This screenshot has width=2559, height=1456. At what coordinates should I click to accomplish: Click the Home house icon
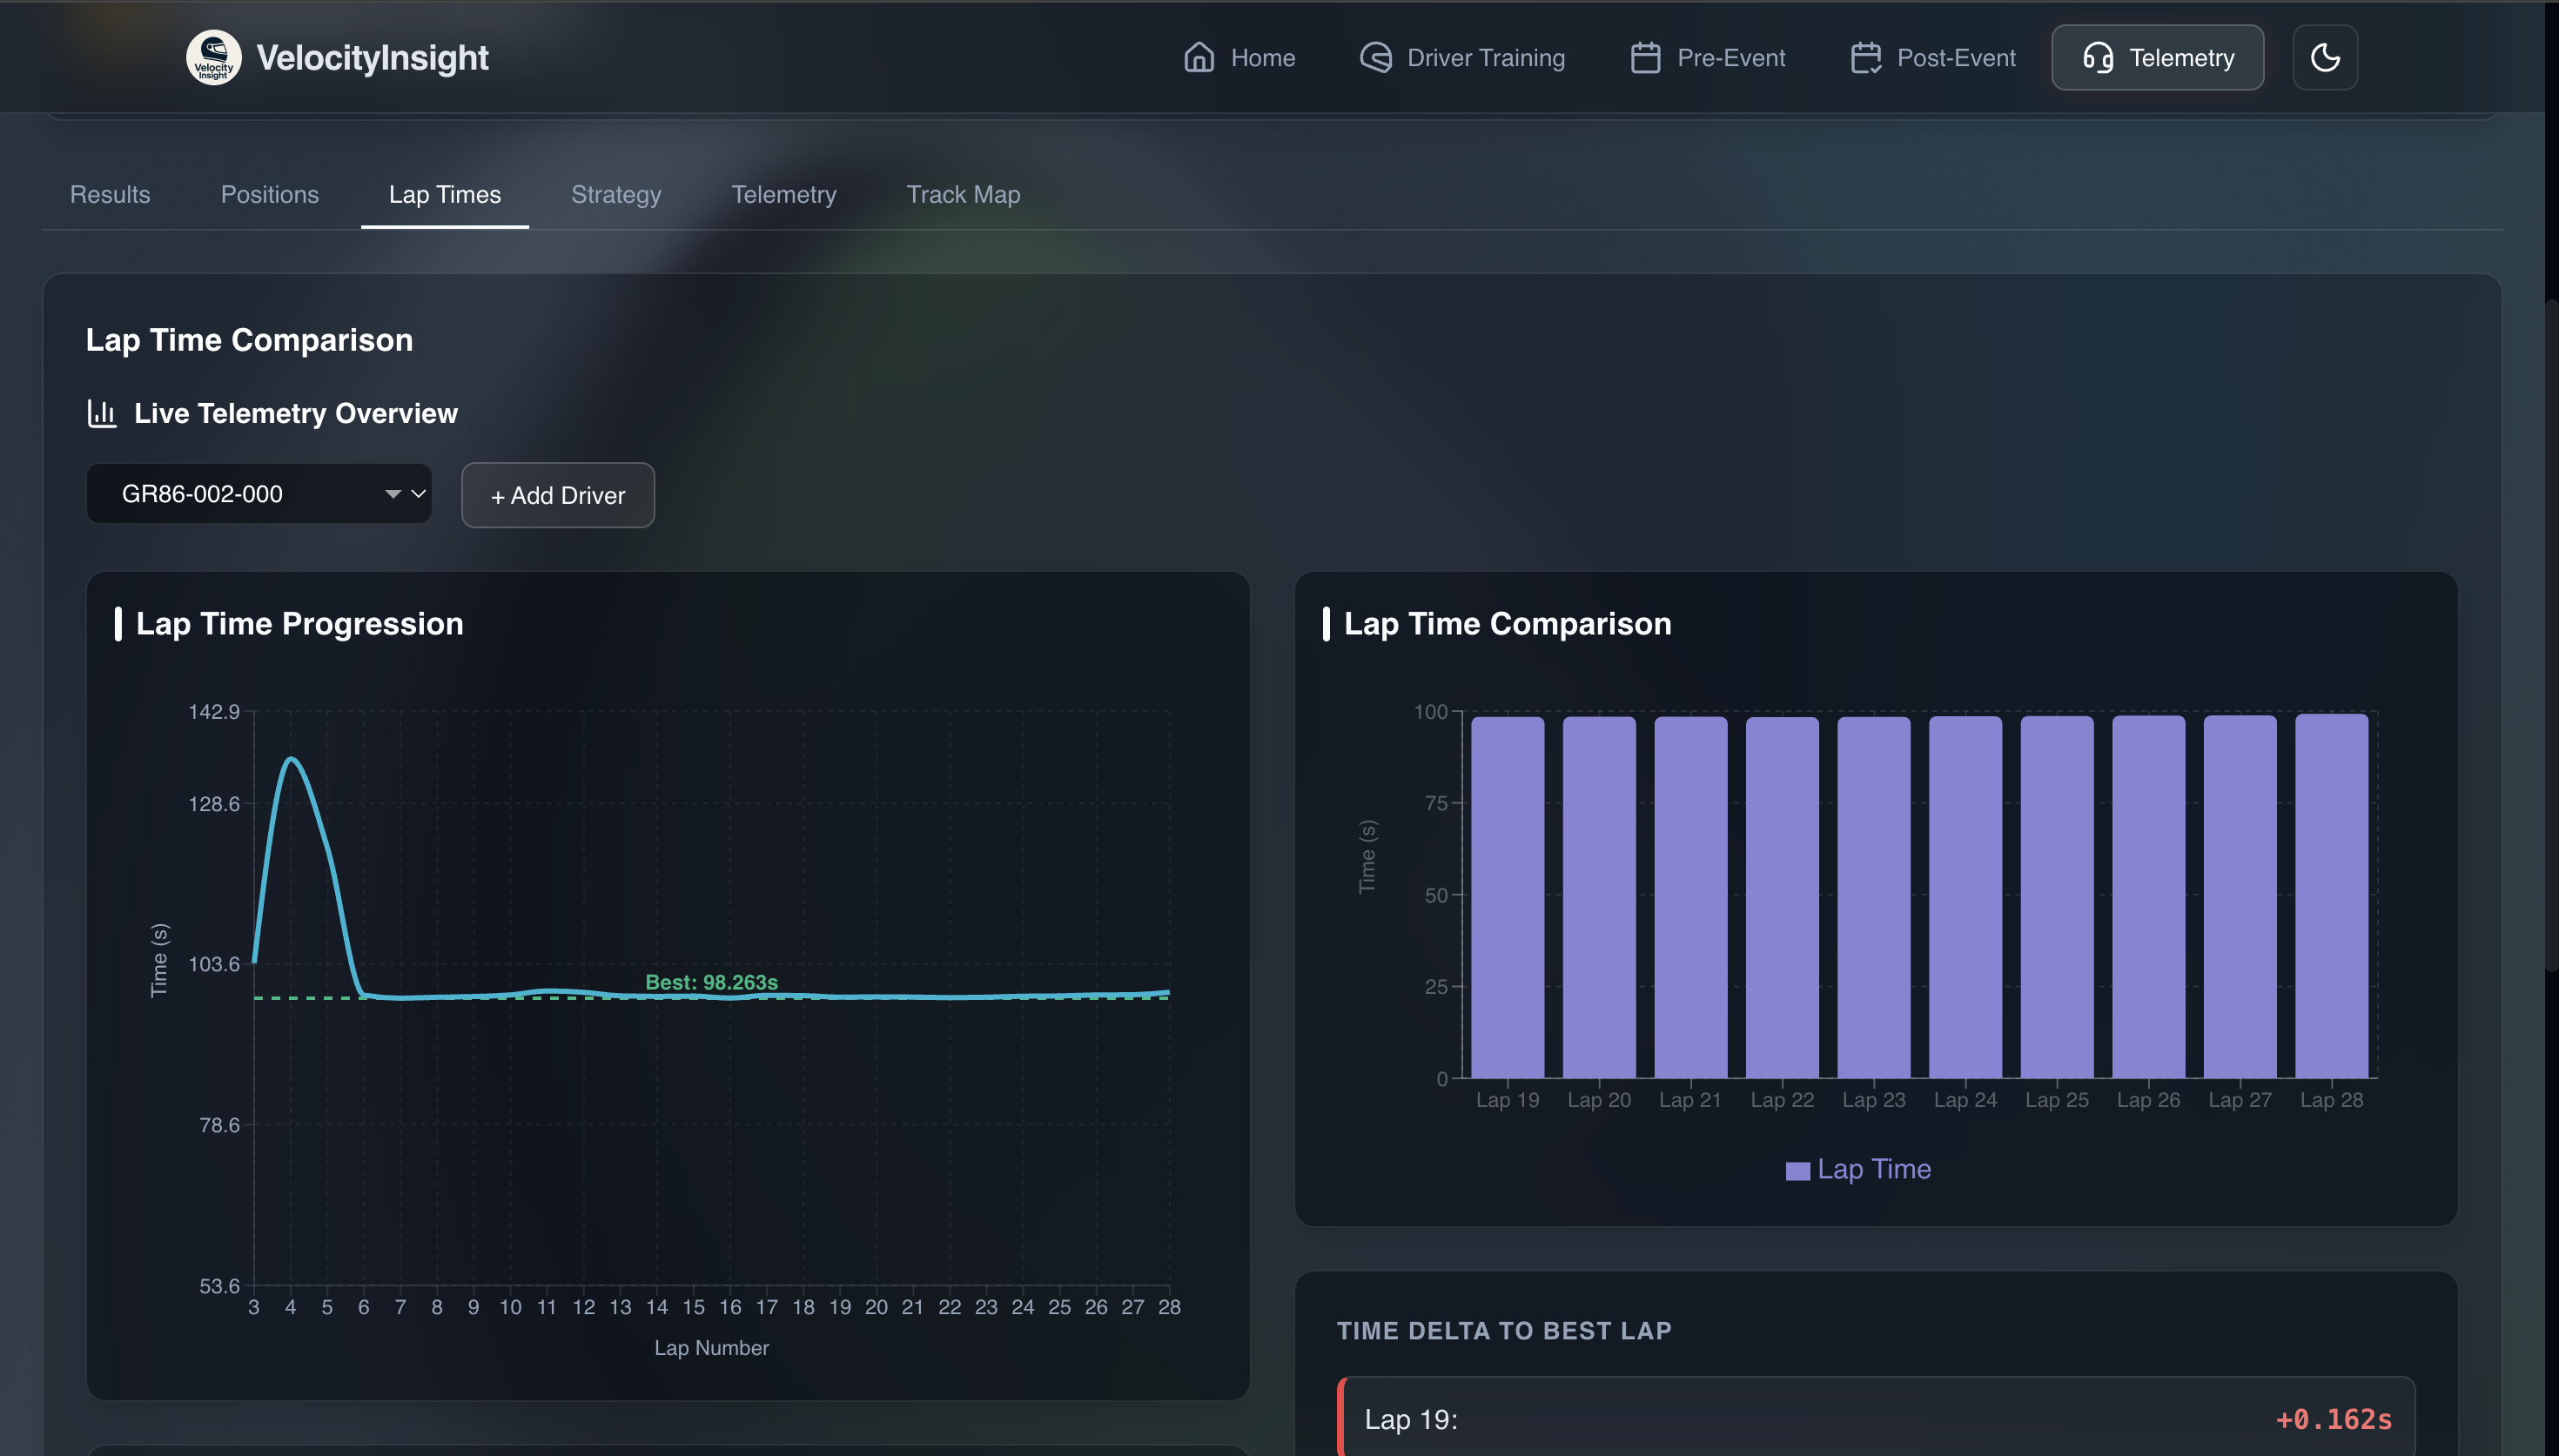point(1199,57)
